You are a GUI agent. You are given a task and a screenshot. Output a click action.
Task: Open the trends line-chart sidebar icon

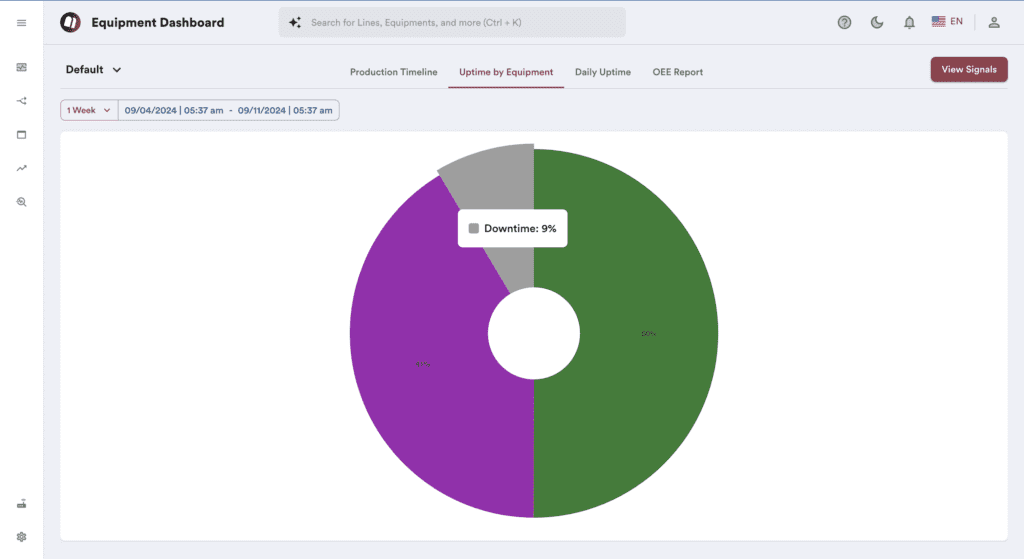point(22,168)
